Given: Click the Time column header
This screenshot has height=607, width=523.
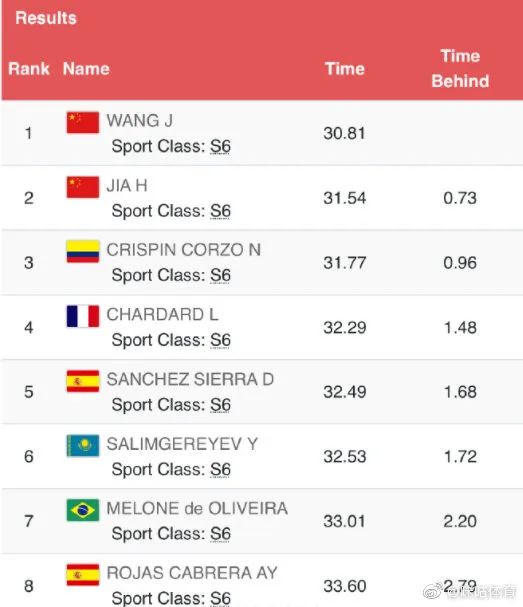Looking at the screenshot, I should coord(345,69).
